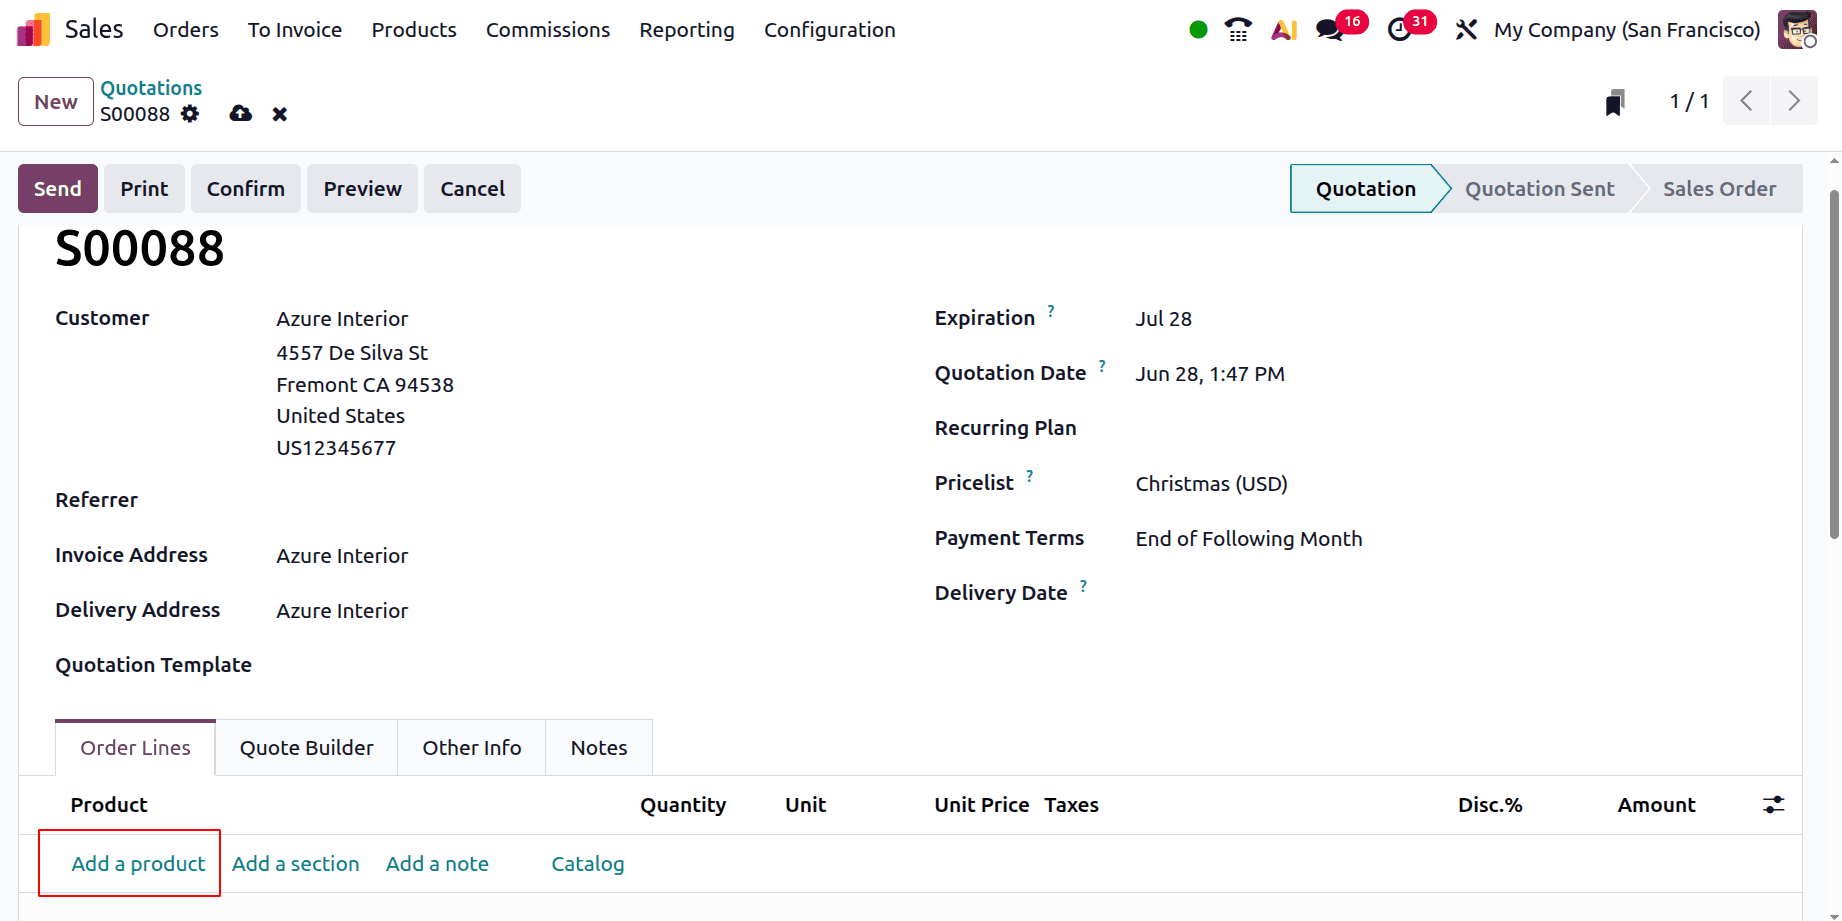Open the Products menu
The image size is (1842, 921).
tap(414, 30)
